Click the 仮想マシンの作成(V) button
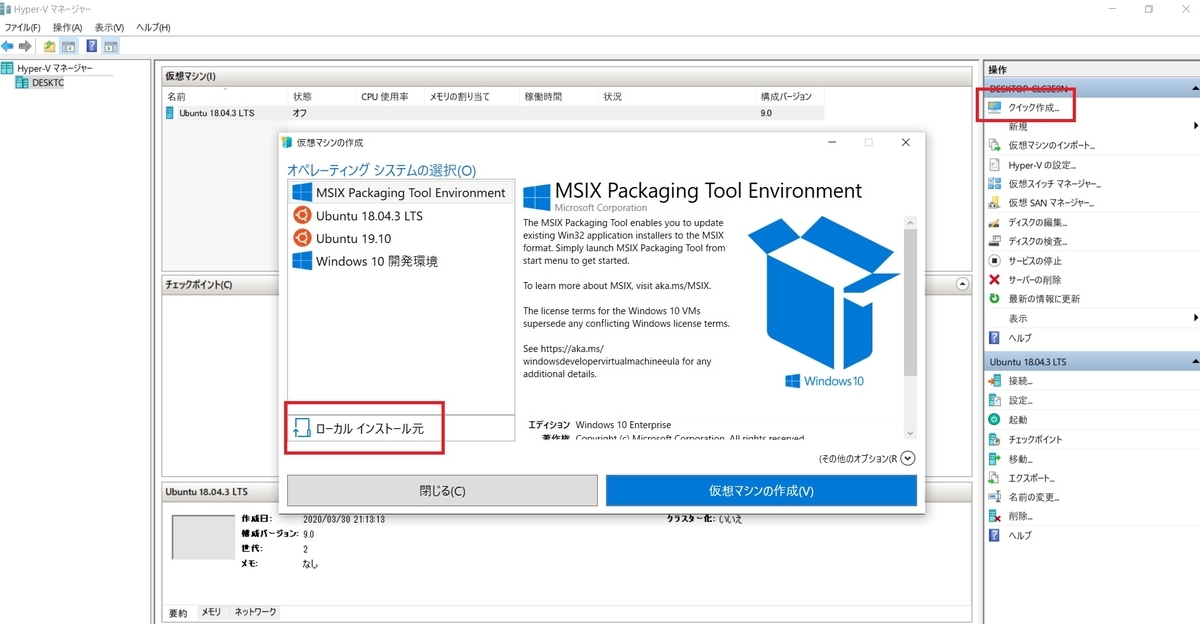 (x=761, y=491)
